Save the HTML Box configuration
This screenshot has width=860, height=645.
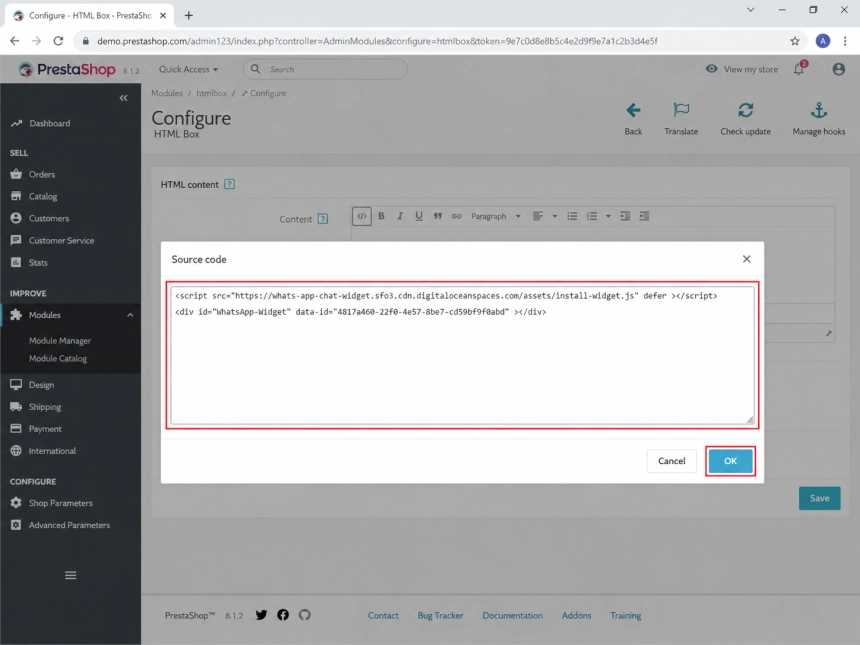coord(819,498)
